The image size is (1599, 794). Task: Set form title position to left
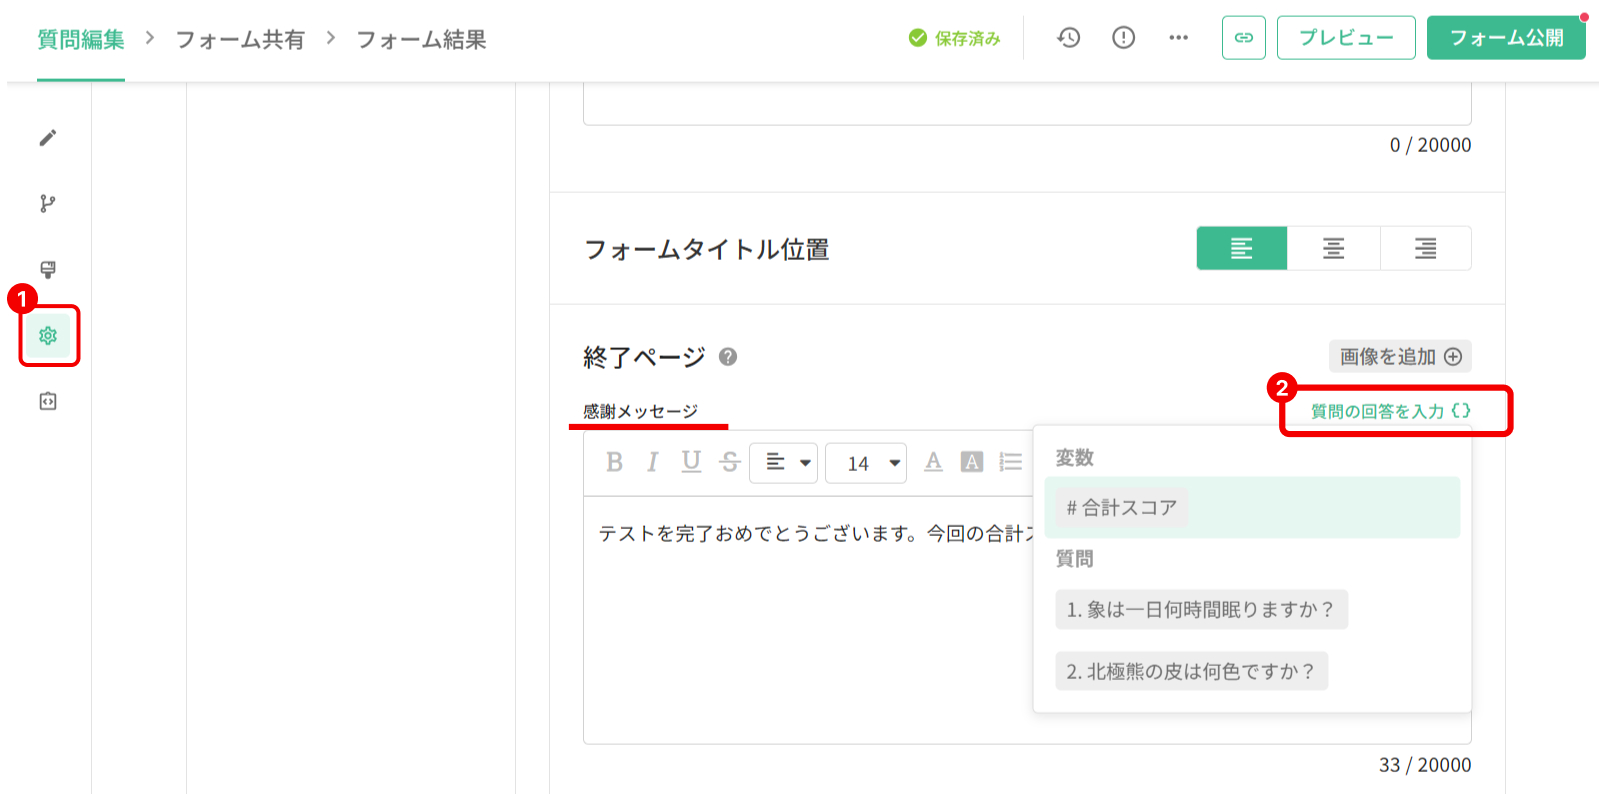[1242, 248]
